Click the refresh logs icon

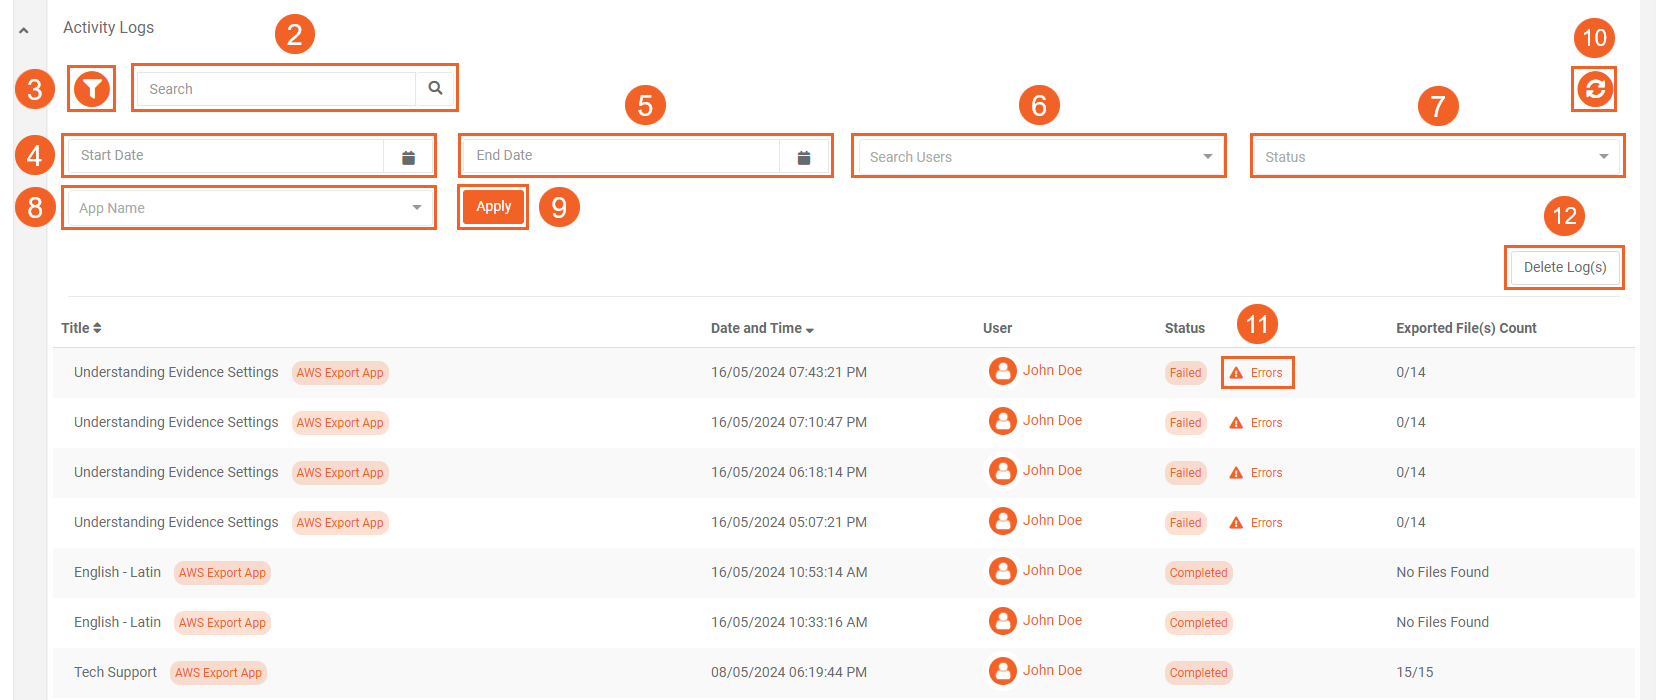click(1595, 89)
